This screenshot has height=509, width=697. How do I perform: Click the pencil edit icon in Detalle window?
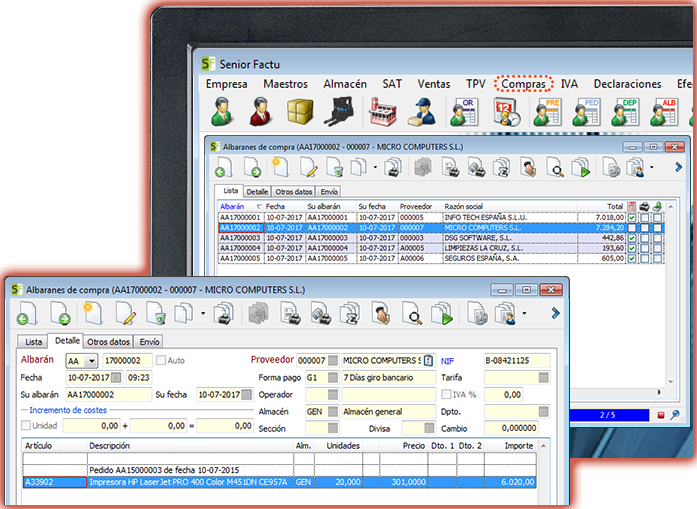pos(125,313)
